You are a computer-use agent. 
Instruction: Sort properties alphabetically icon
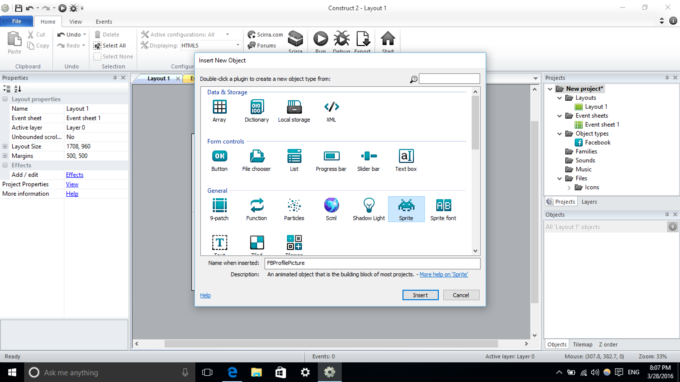coord(18,89)
